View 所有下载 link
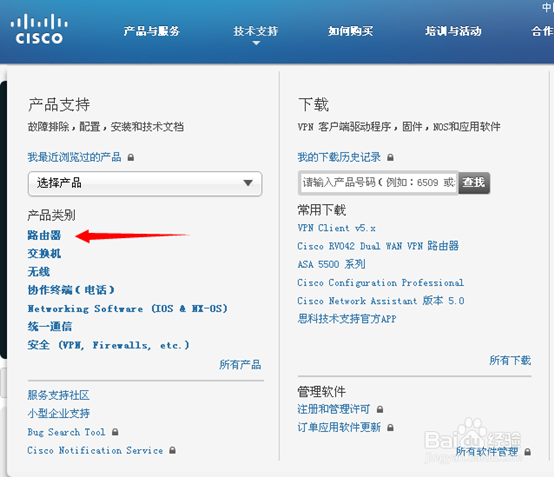 pos(510,360)
